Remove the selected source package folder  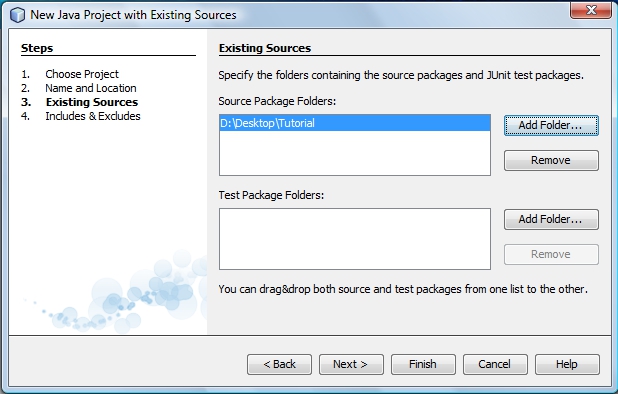click(551, 160)
